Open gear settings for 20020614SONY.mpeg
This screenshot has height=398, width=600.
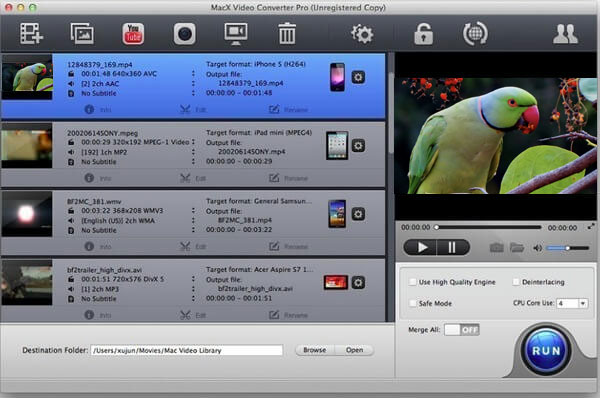click(358, 146)
